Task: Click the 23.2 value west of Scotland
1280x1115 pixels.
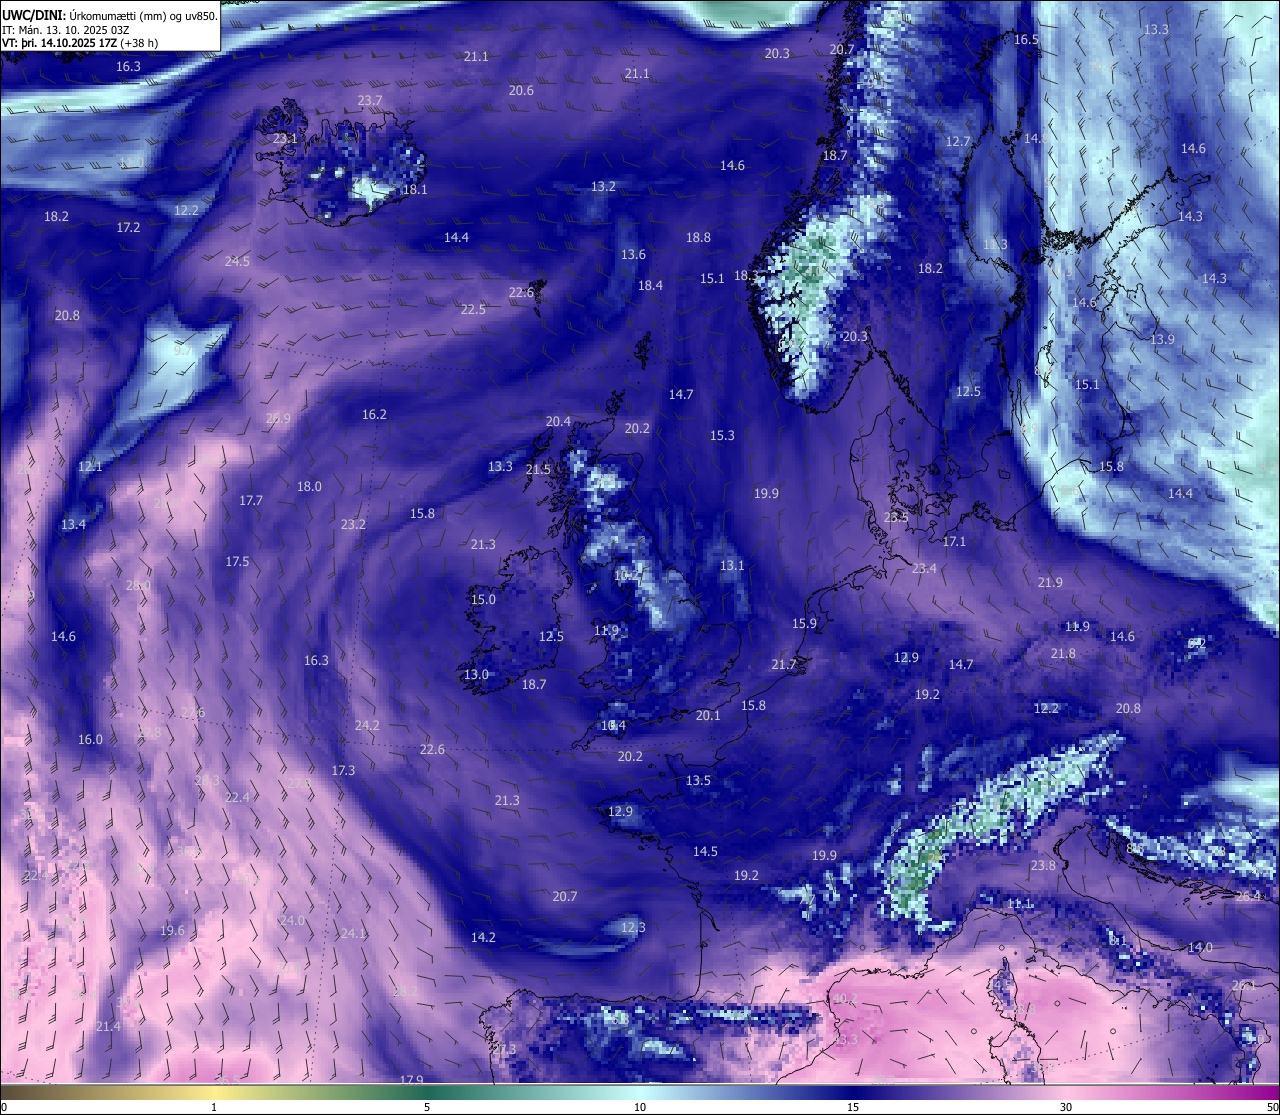Action: (x=353, y=524)
